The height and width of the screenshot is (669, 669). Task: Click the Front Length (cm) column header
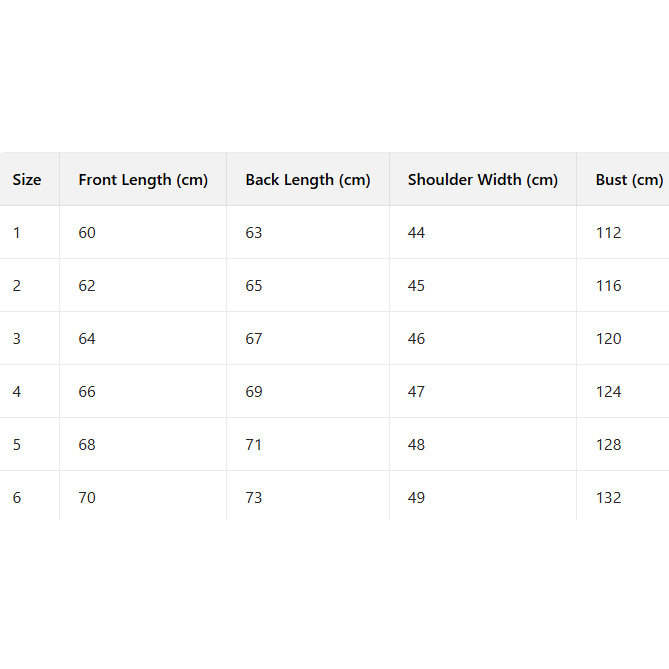tap(143, 180)
